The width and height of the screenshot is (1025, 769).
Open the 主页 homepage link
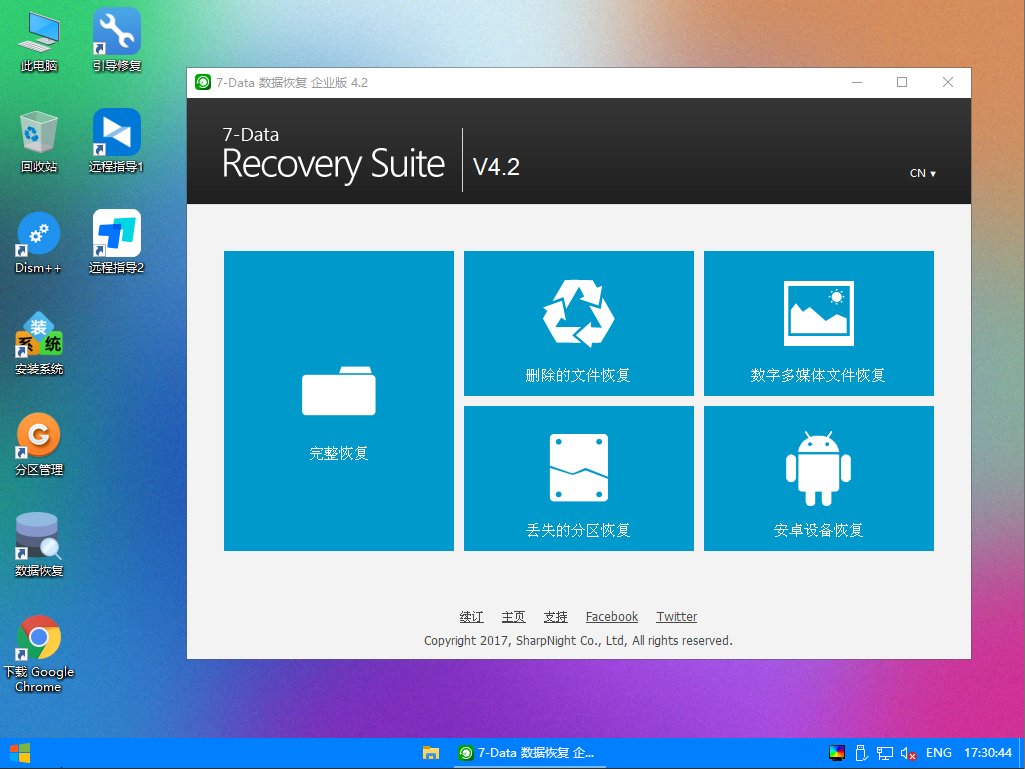tap(513, 617)
